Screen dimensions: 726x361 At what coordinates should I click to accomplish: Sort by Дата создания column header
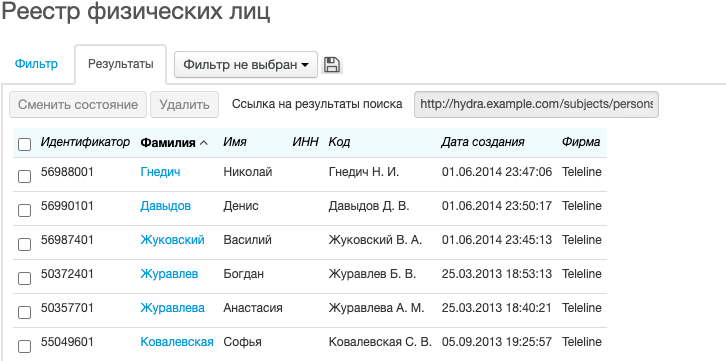click(483, 142)
